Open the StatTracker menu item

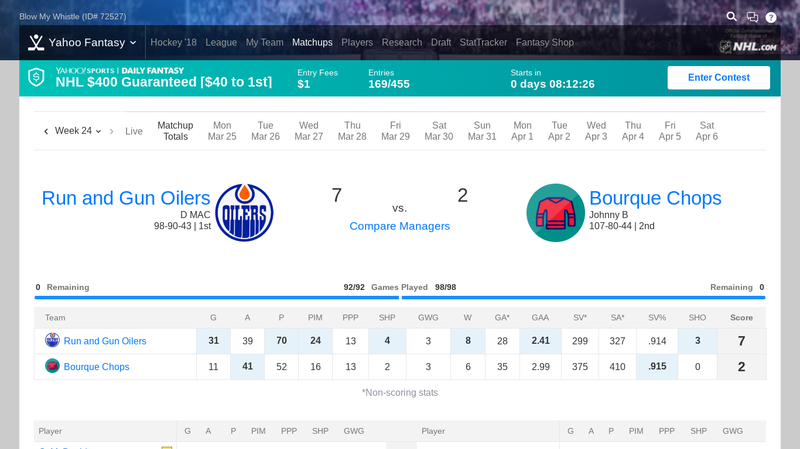point(483,42)
